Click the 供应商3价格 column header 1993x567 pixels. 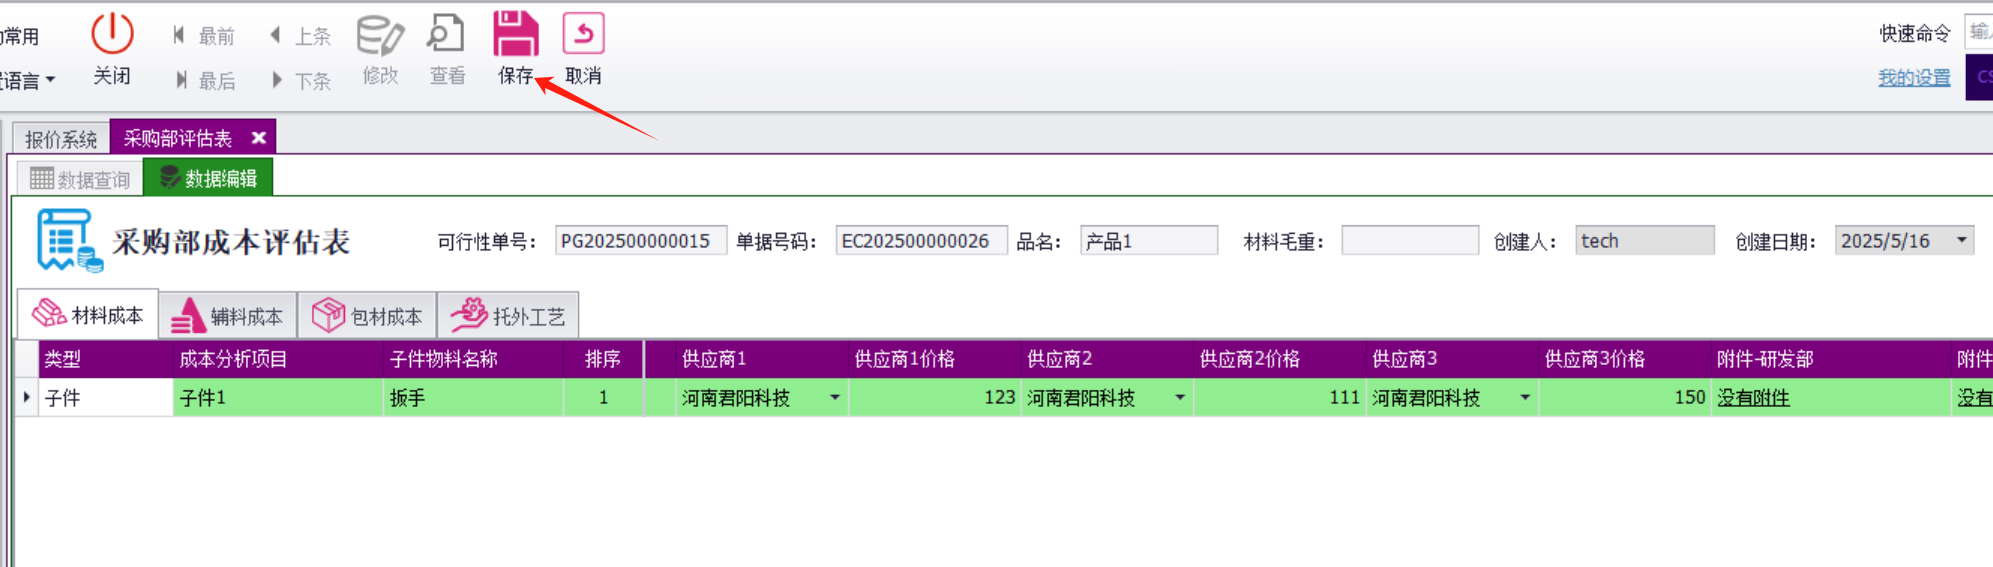click(x=1624, y=359)
